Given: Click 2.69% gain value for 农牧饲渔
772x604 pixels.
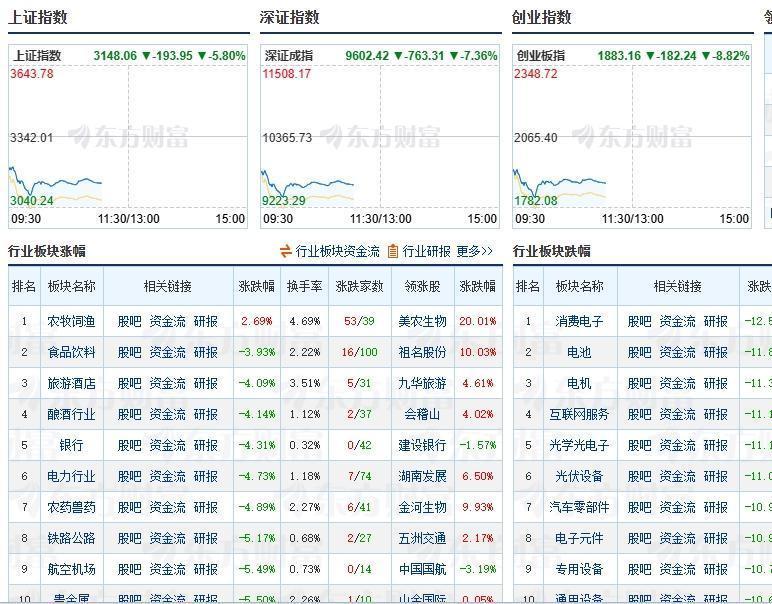Looking at the screenshot, I should tap(257, 321).
